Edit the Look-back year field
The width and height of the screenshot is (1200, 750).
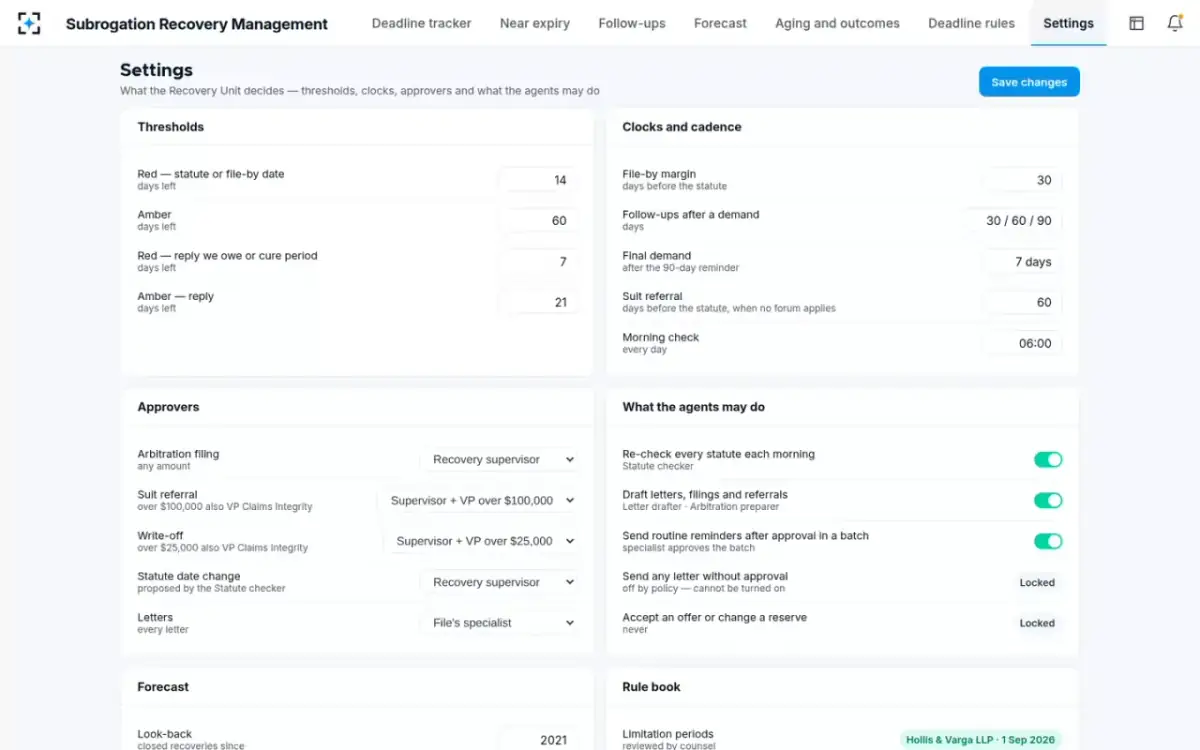coord(538,740)
